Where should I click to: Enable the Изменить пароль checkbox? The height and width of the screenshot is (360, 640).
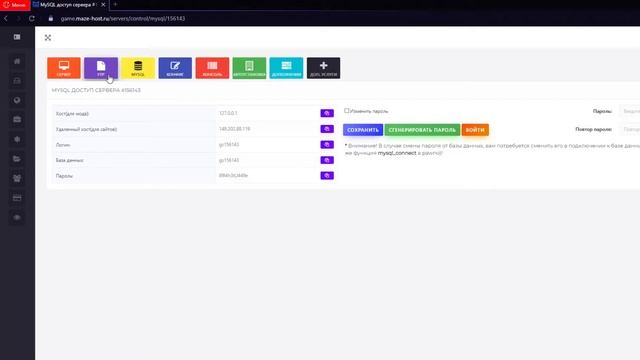(347, 111)
